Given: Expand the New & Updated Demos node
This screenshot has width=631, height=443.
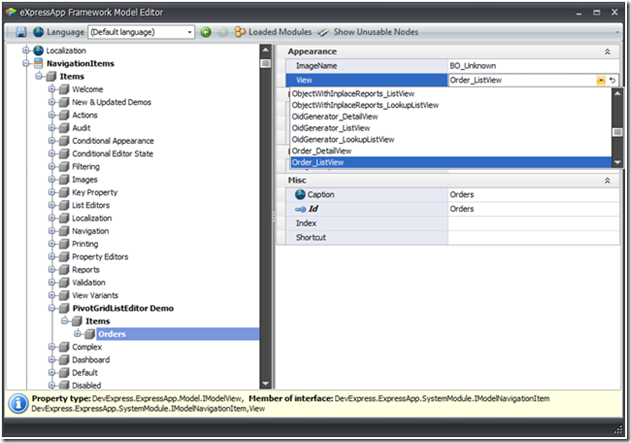Looking at the screenshot, I should (x=52, y=102).
